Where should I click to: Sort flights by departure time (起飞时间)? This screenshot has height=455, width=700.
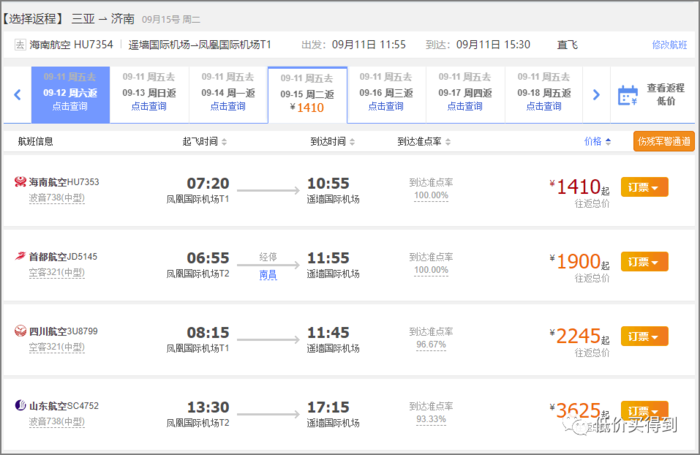pyautogui.click(x=204, y=141)
